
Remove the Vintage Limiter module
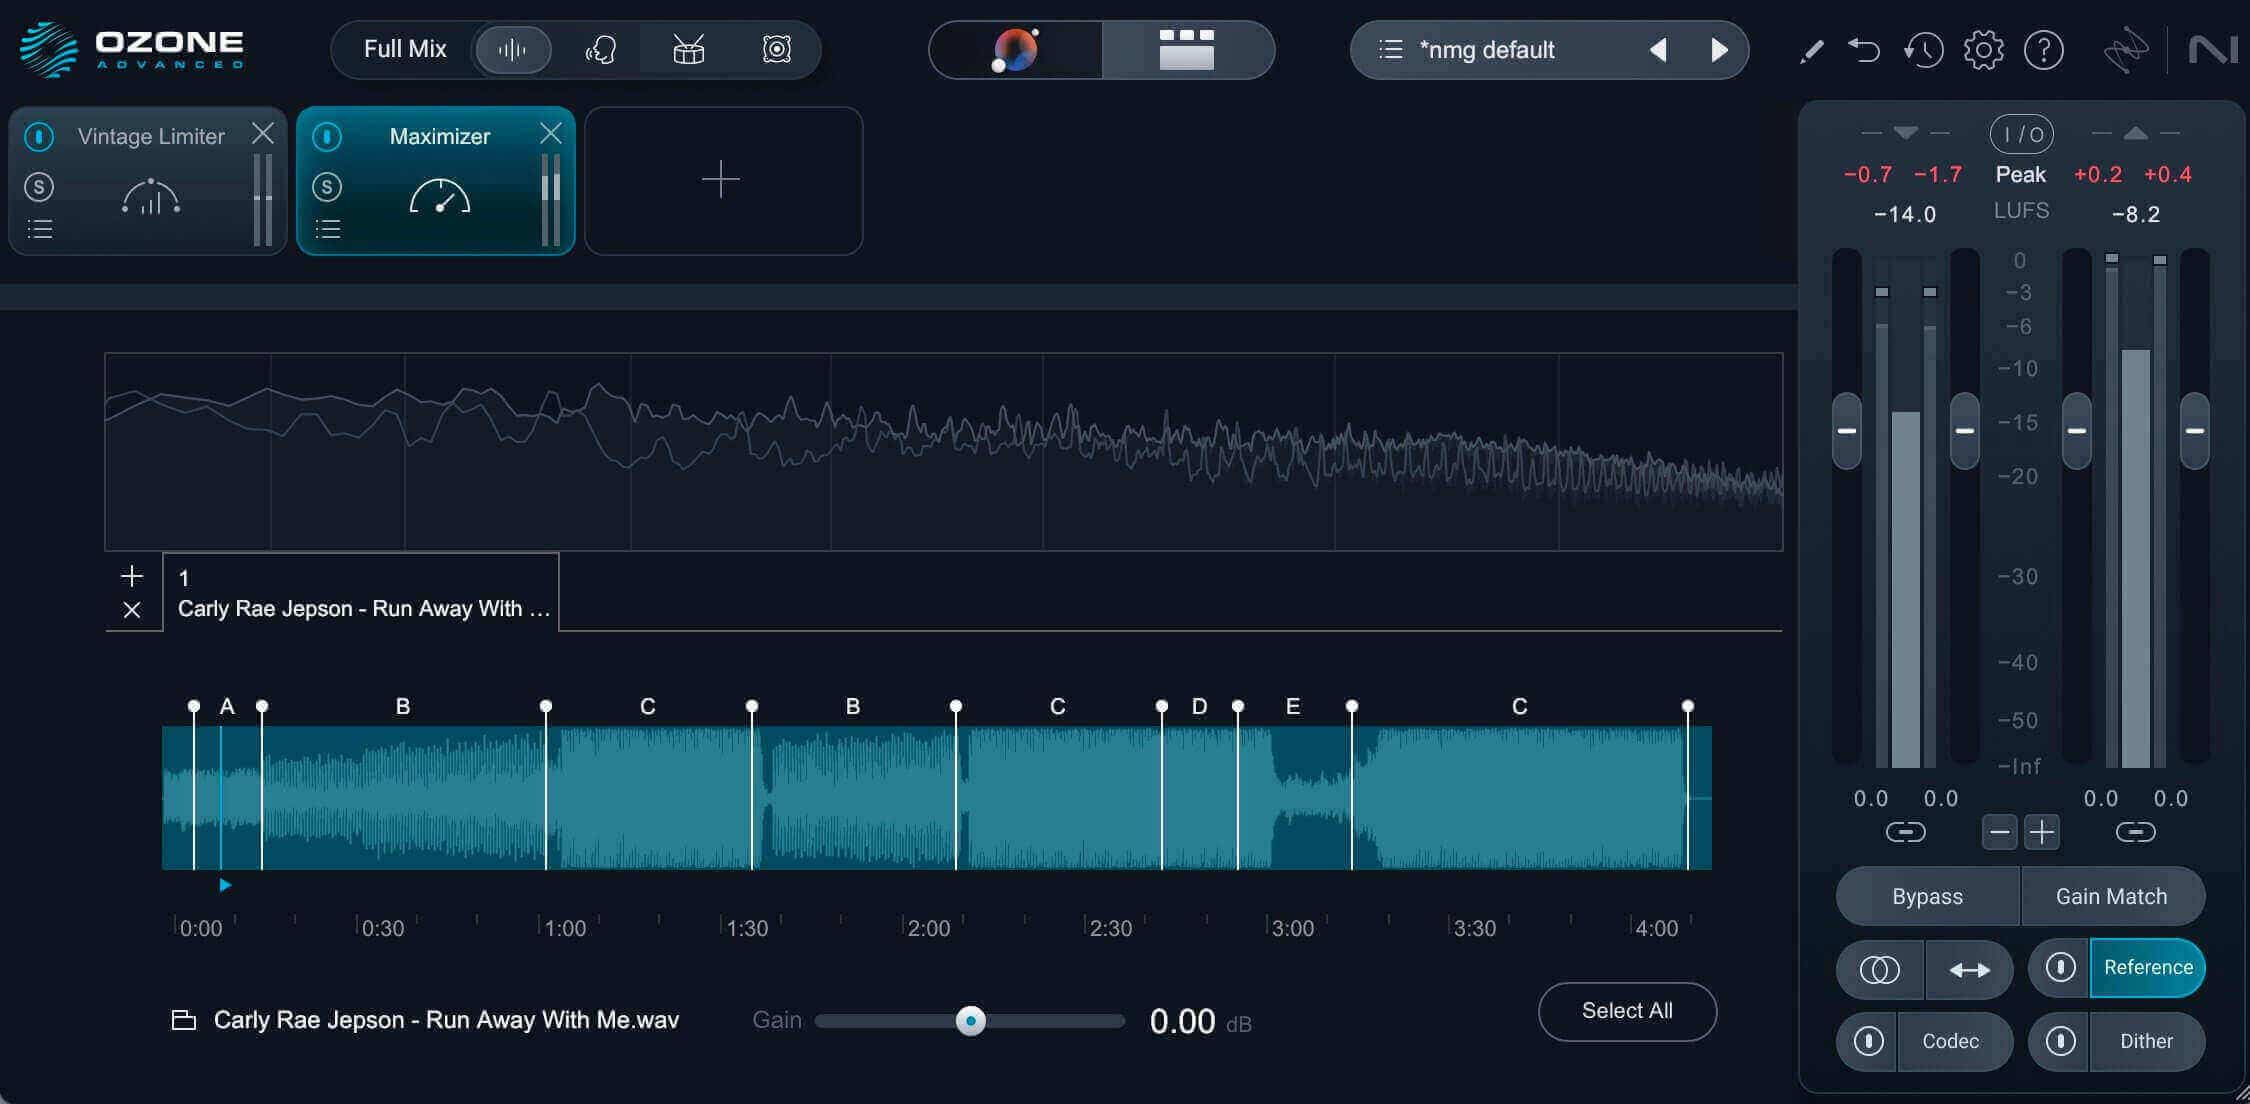263,133
